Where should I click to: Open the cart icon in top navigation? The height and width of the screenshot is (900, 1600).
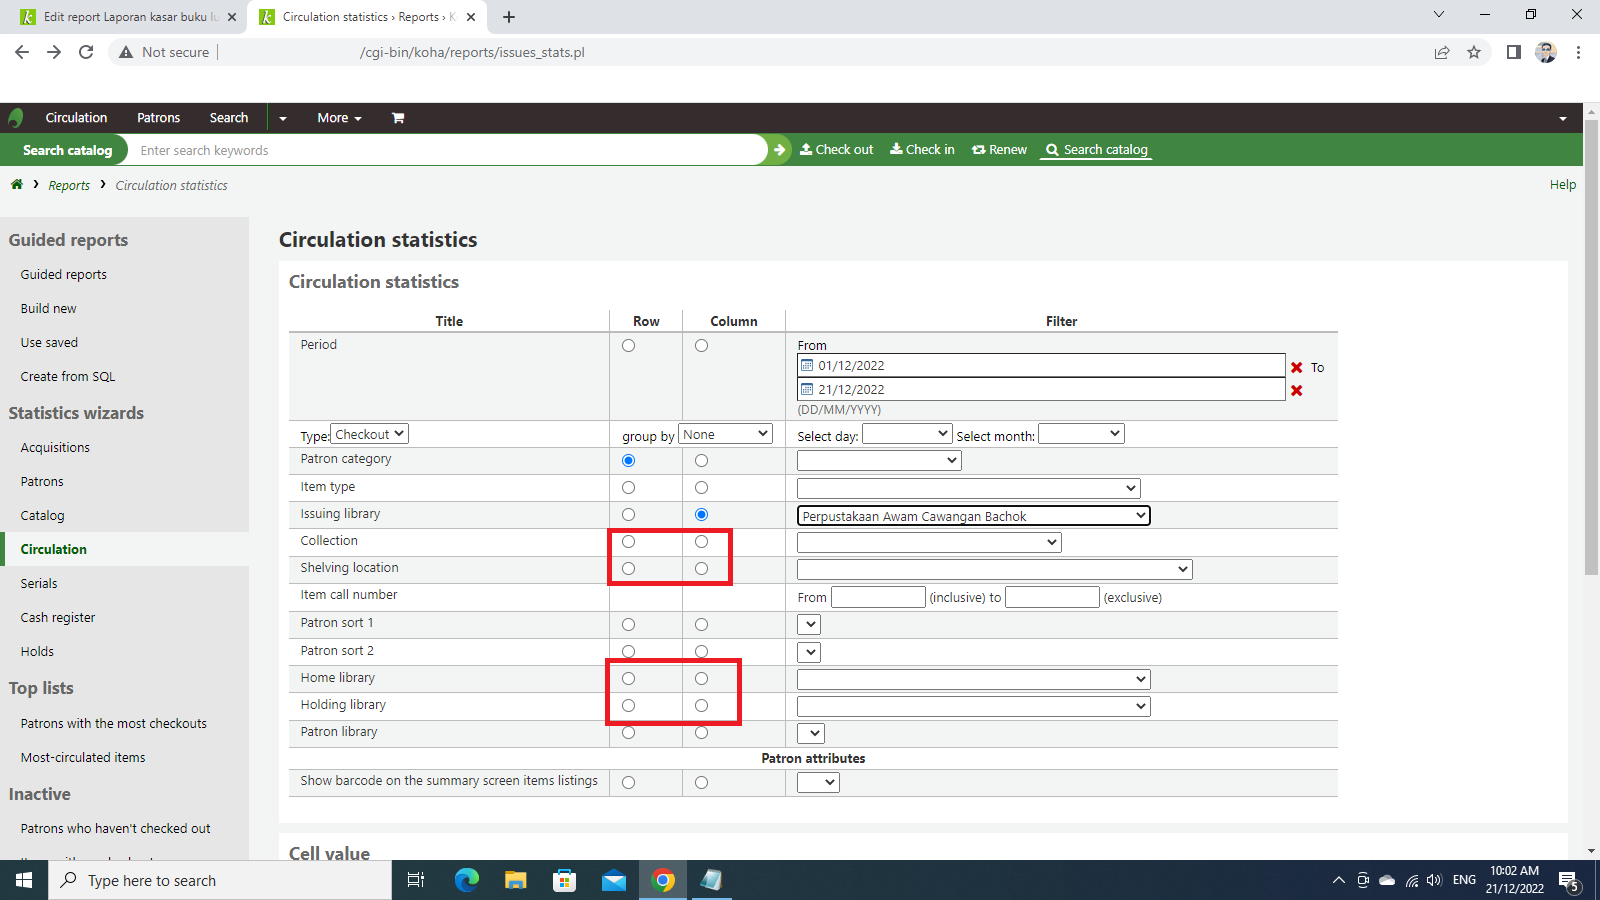398,118
